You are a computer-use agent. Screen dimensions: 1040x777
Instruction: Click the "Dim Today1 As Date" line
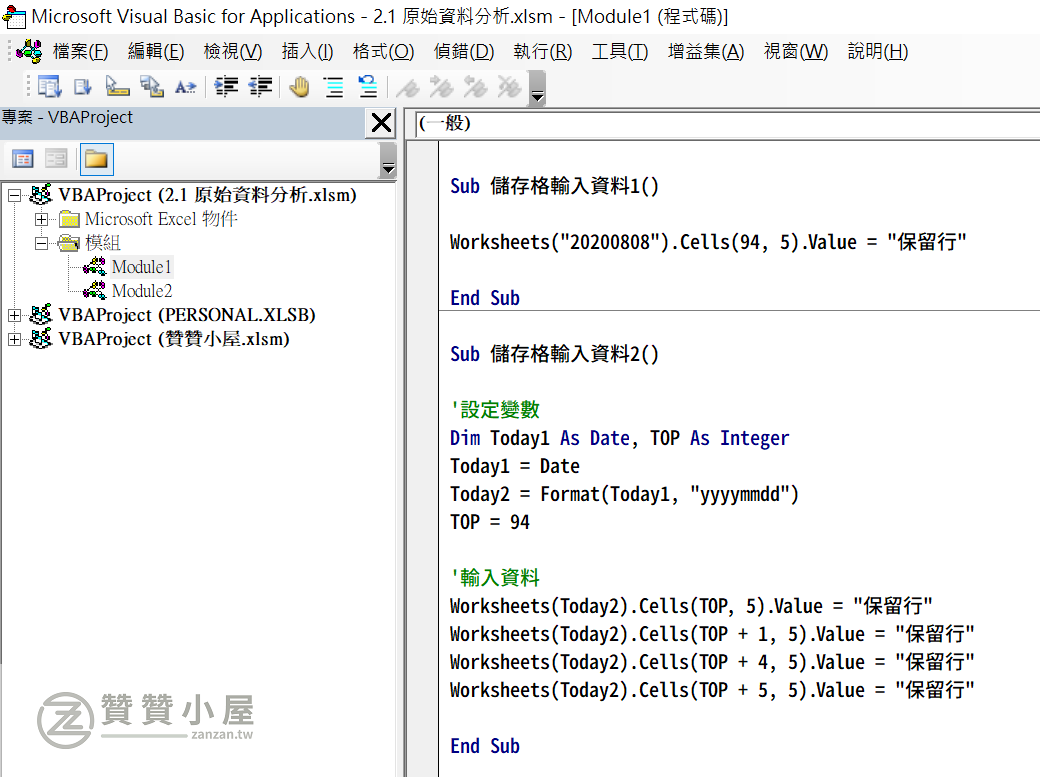619,438
